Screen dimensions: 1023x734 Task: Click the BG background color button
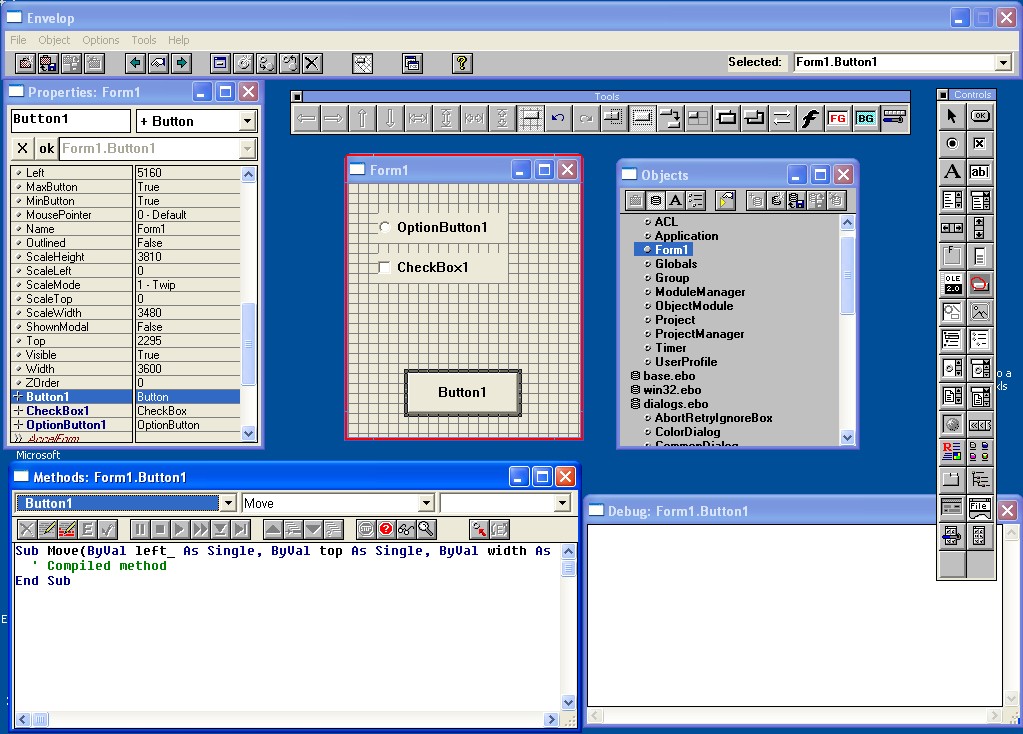[x=865, y=118]
